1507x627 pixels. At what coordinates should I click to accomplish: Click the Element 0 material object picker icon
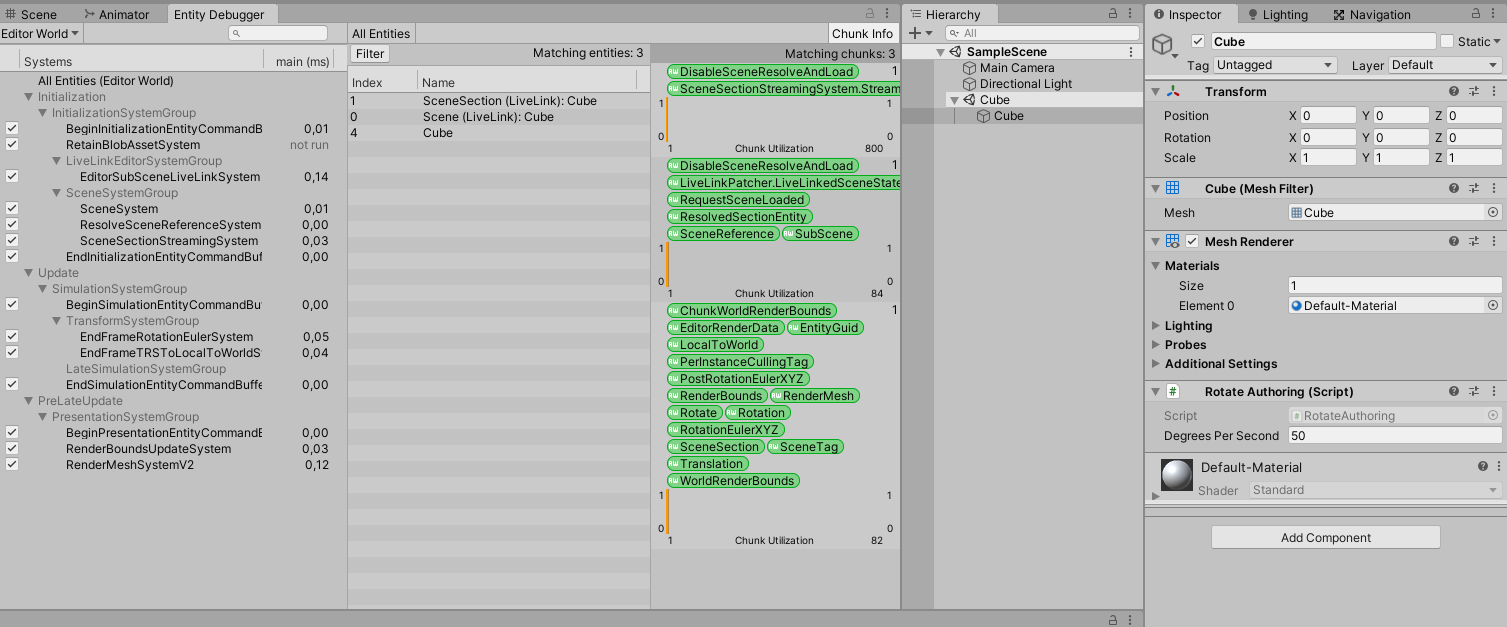pyautogui.click(x=1493, y=305)
